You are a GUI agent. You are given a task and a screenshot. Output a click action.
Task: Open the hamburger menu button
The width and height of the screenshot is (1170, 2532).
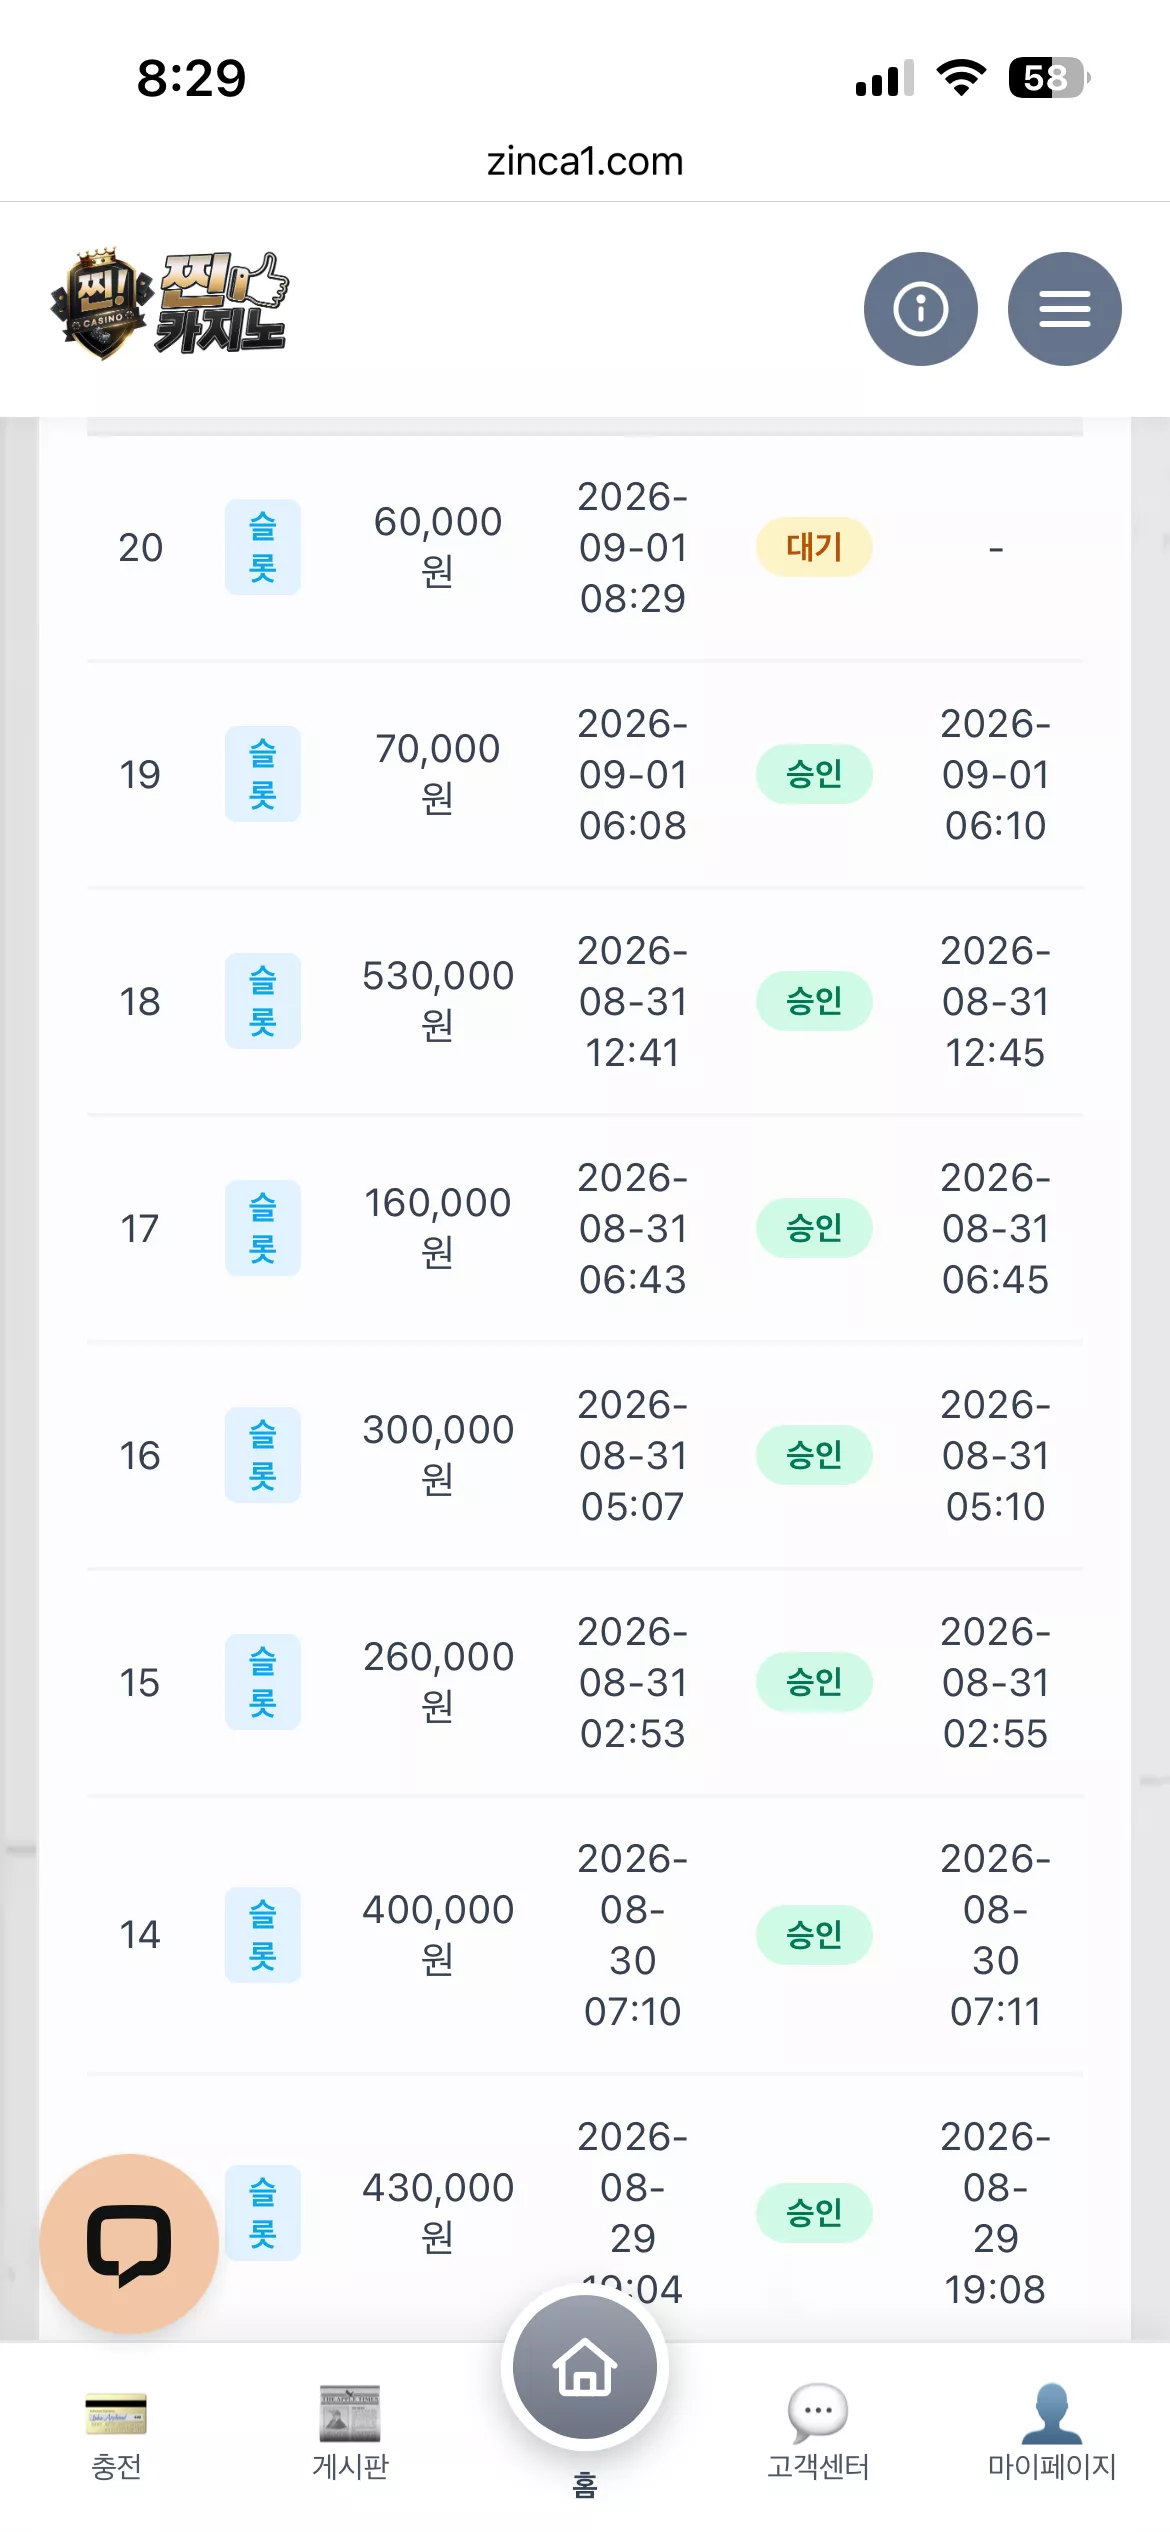(1064, 308)
